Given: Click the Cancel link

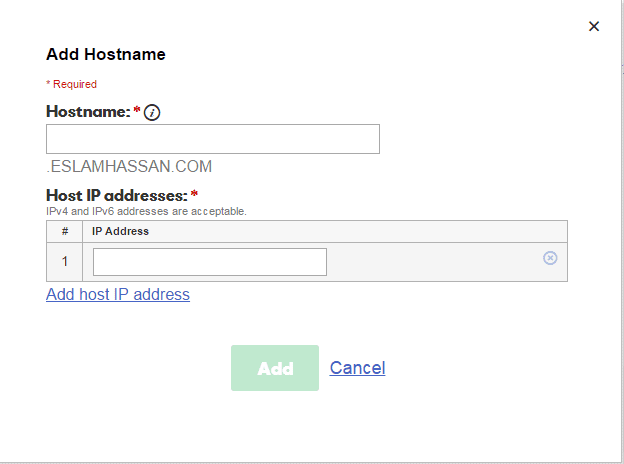Looking at the screenshot, I should click(x=357, y=368).
